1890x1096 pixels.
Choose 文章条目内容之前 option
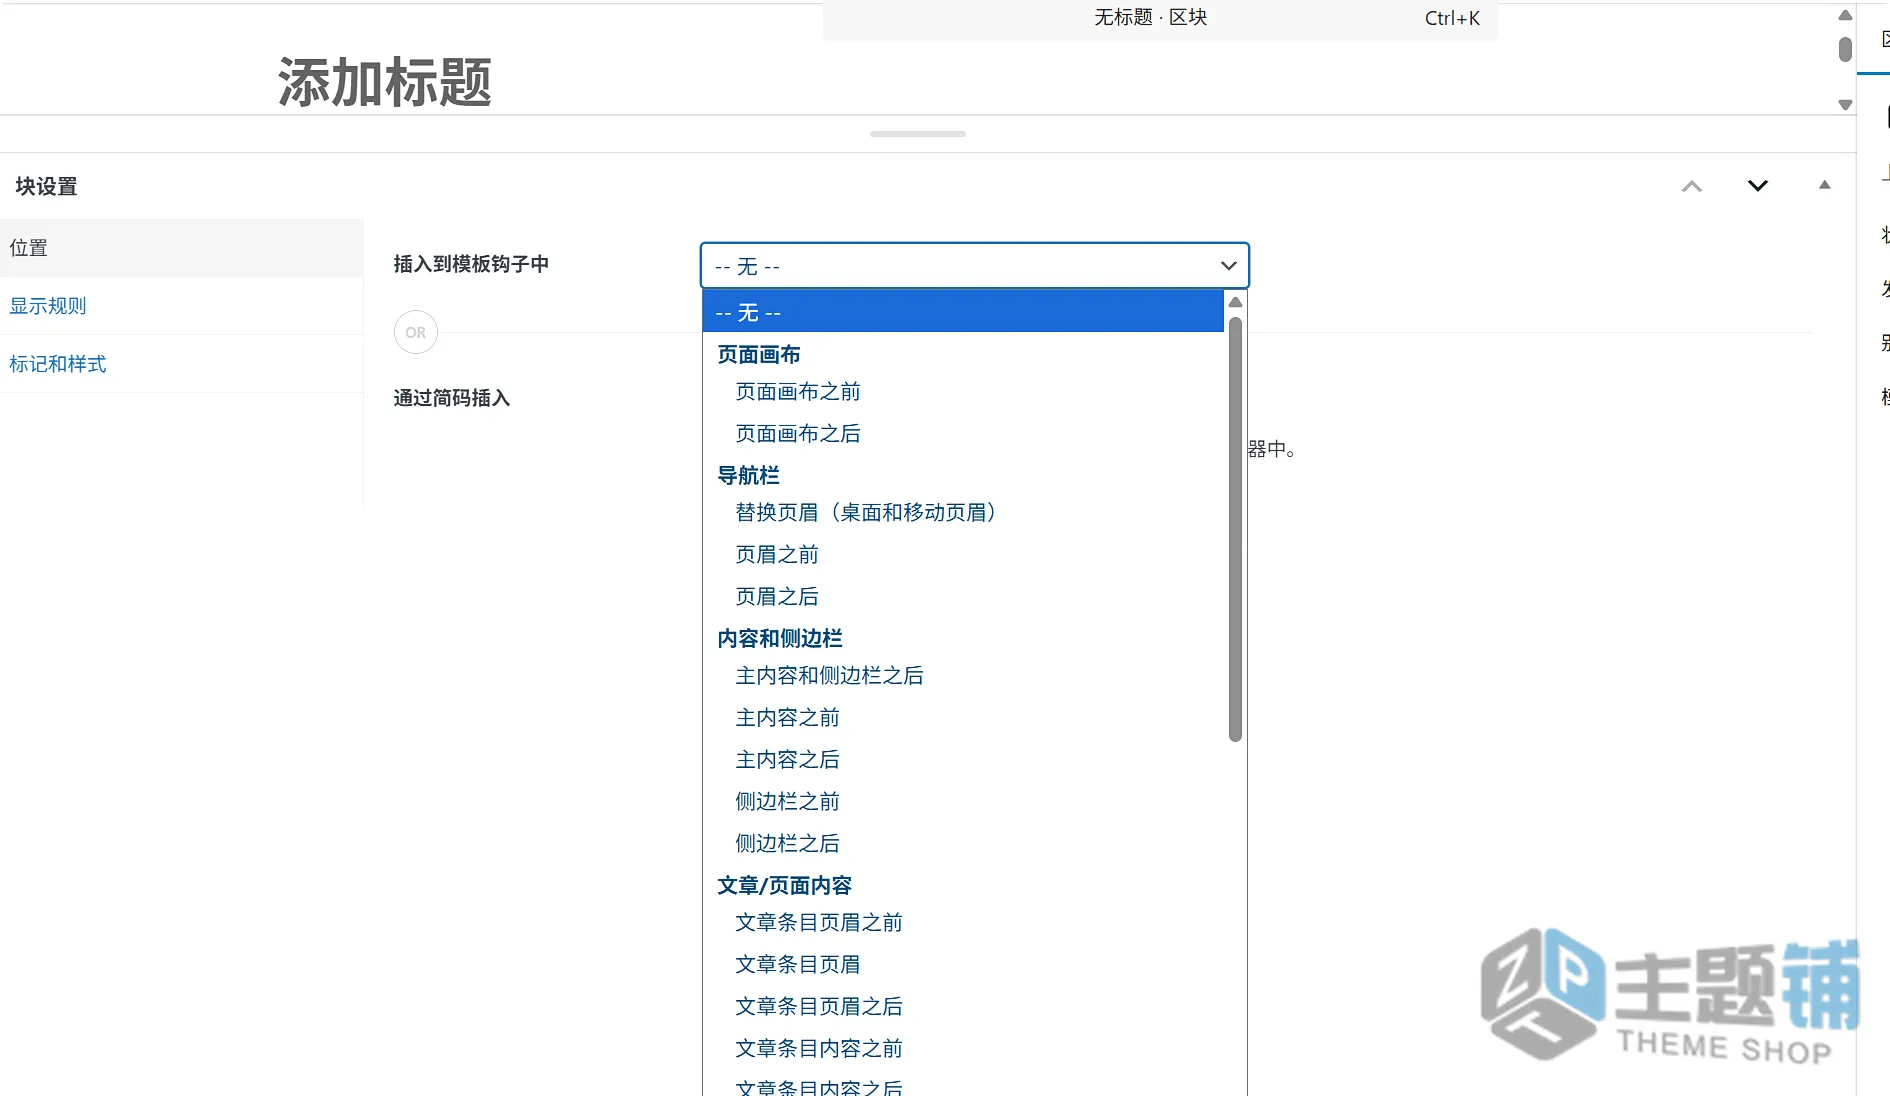coord(818,1049)
